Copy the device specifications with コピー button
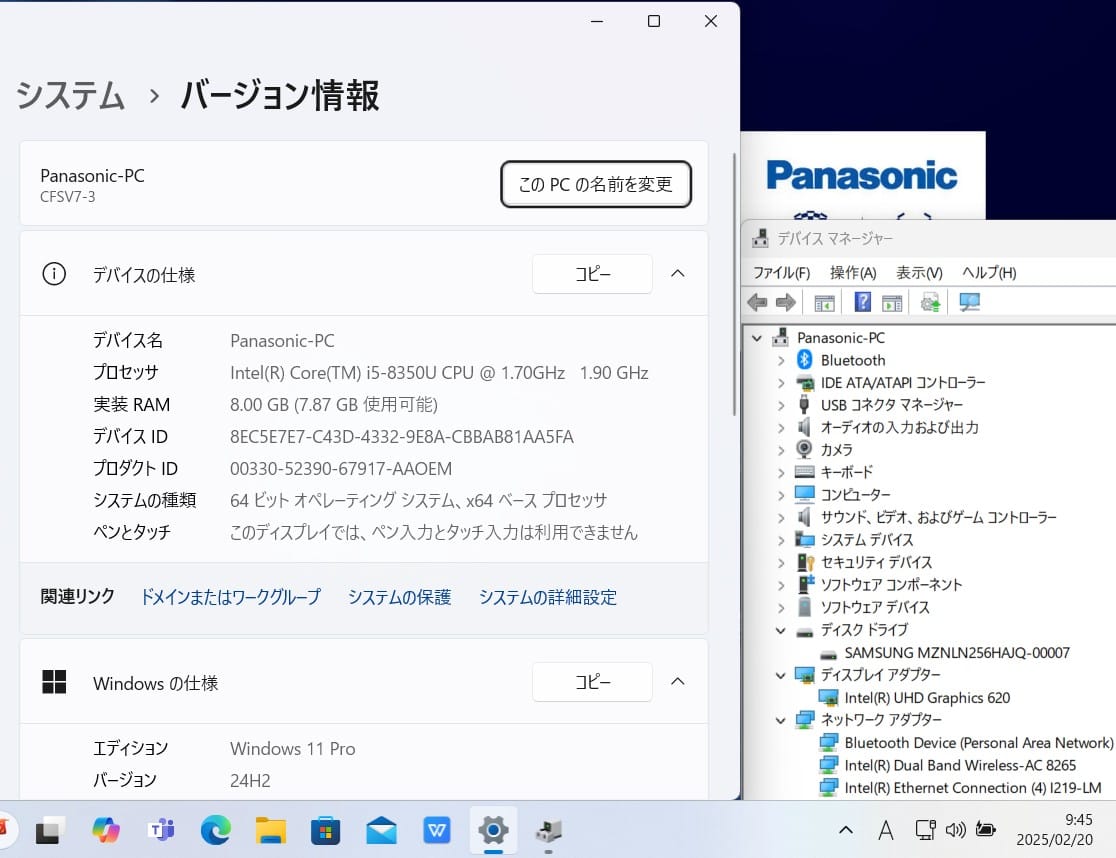The width and height of the screenshot is (1116, 858). 592,274
